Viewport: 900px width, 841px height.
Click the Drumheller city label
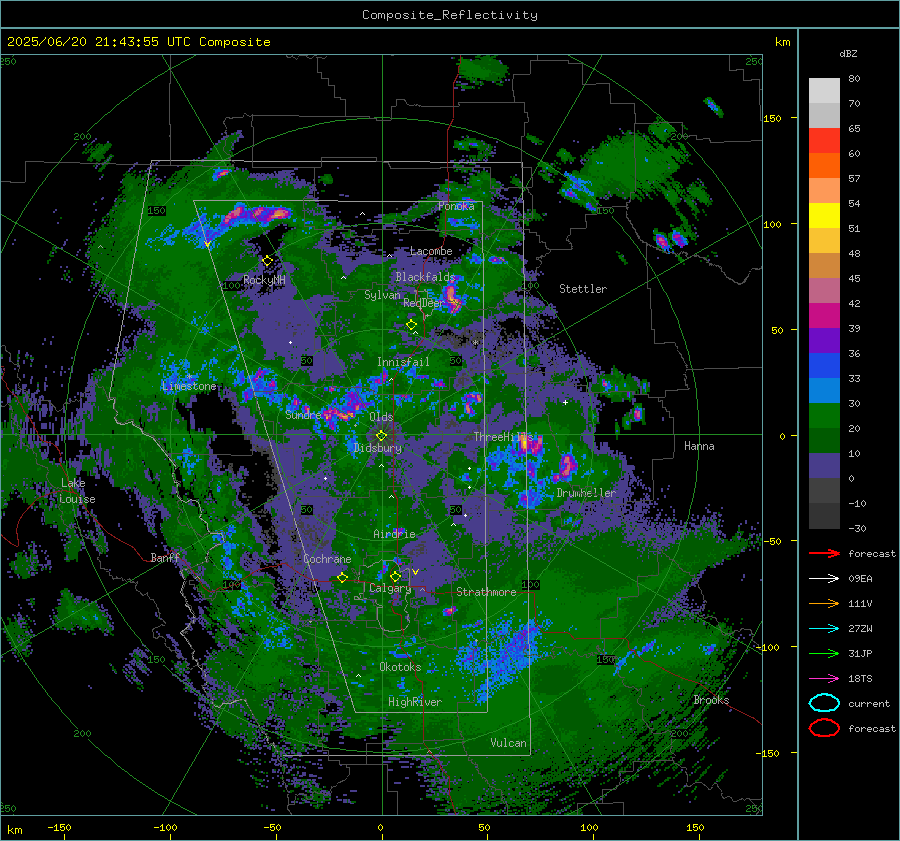click(586, 493)
